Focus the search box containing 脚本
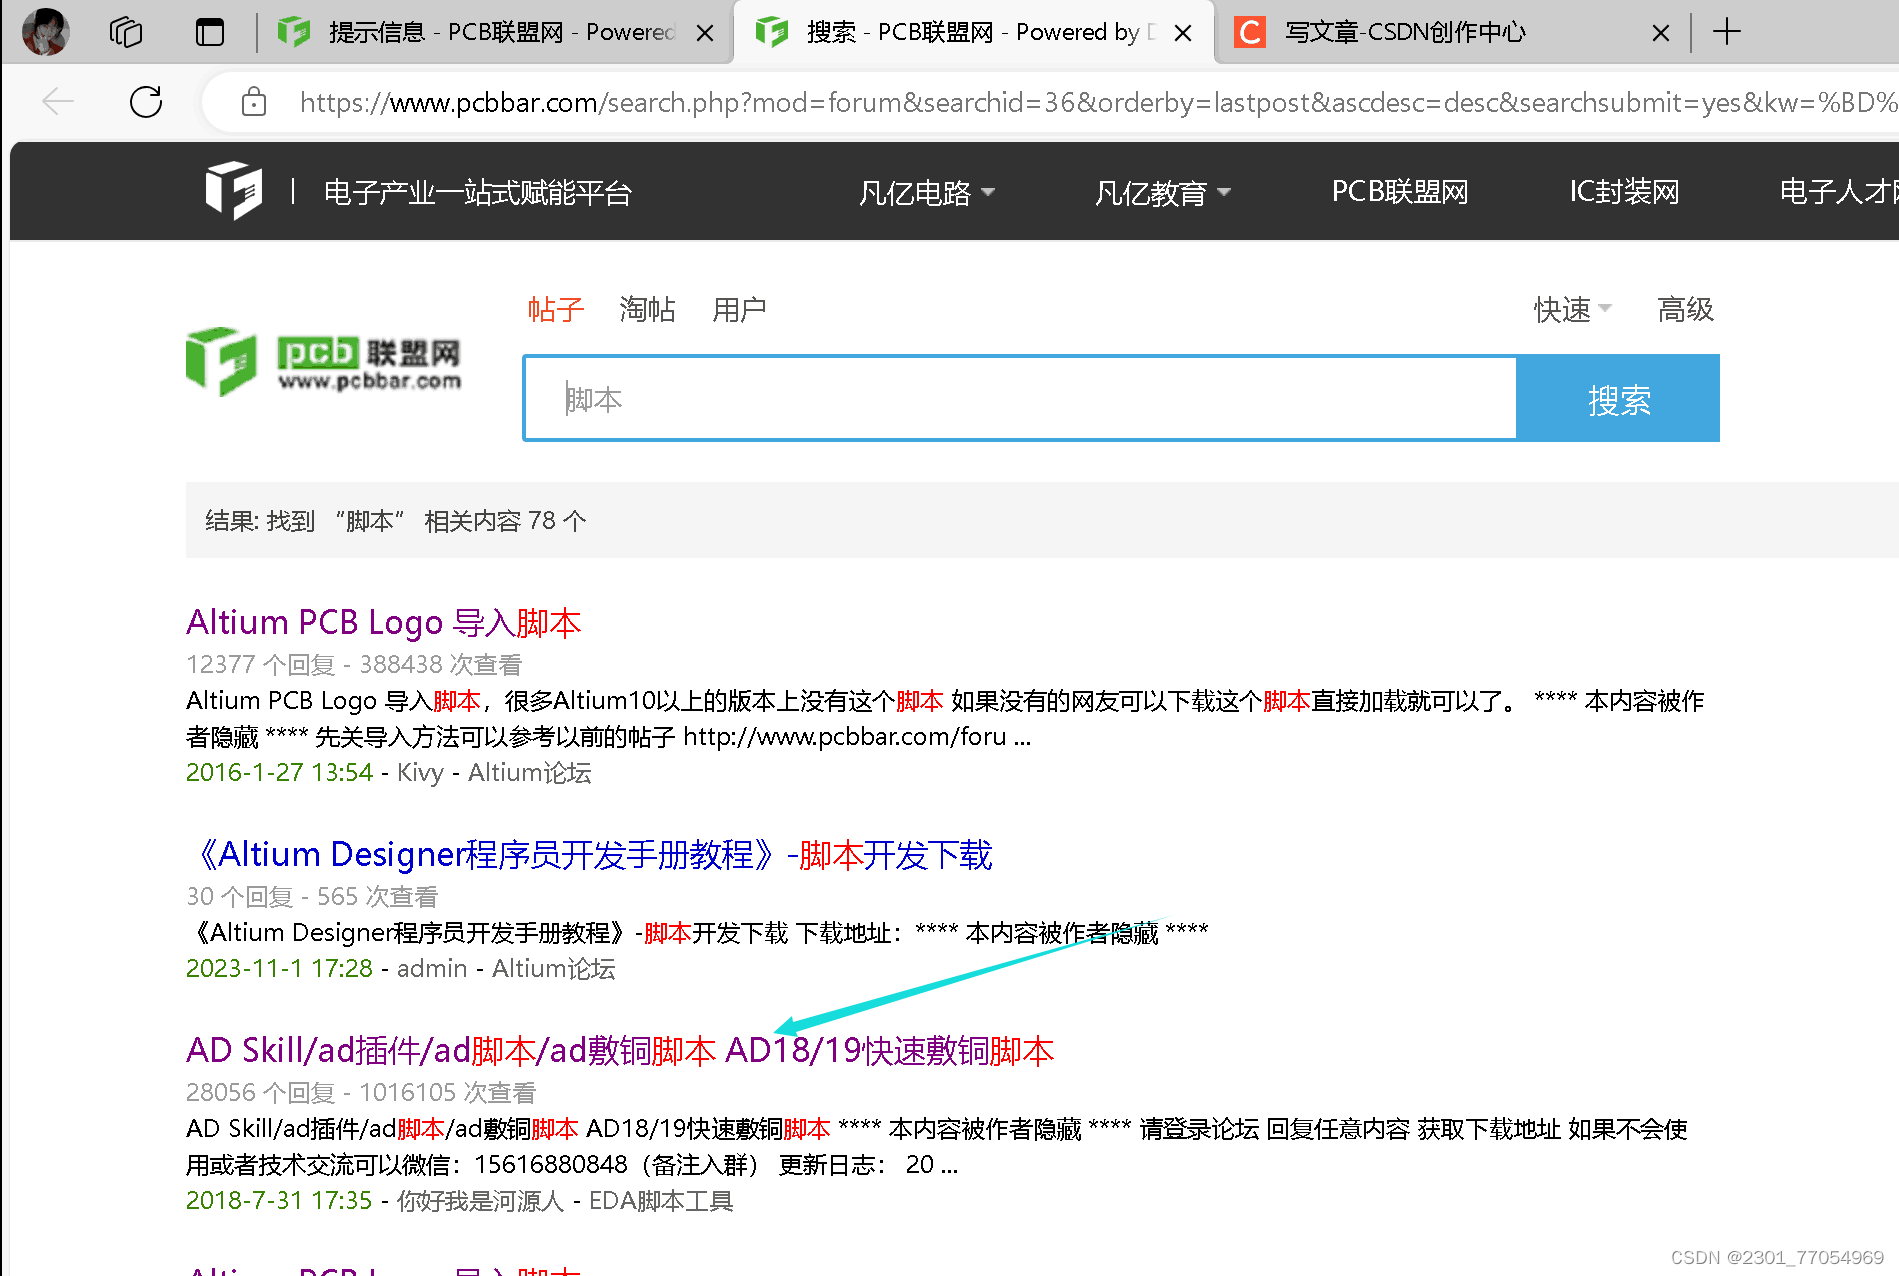Viewport: 1899px width, 1276px height. pos(1020,399)
